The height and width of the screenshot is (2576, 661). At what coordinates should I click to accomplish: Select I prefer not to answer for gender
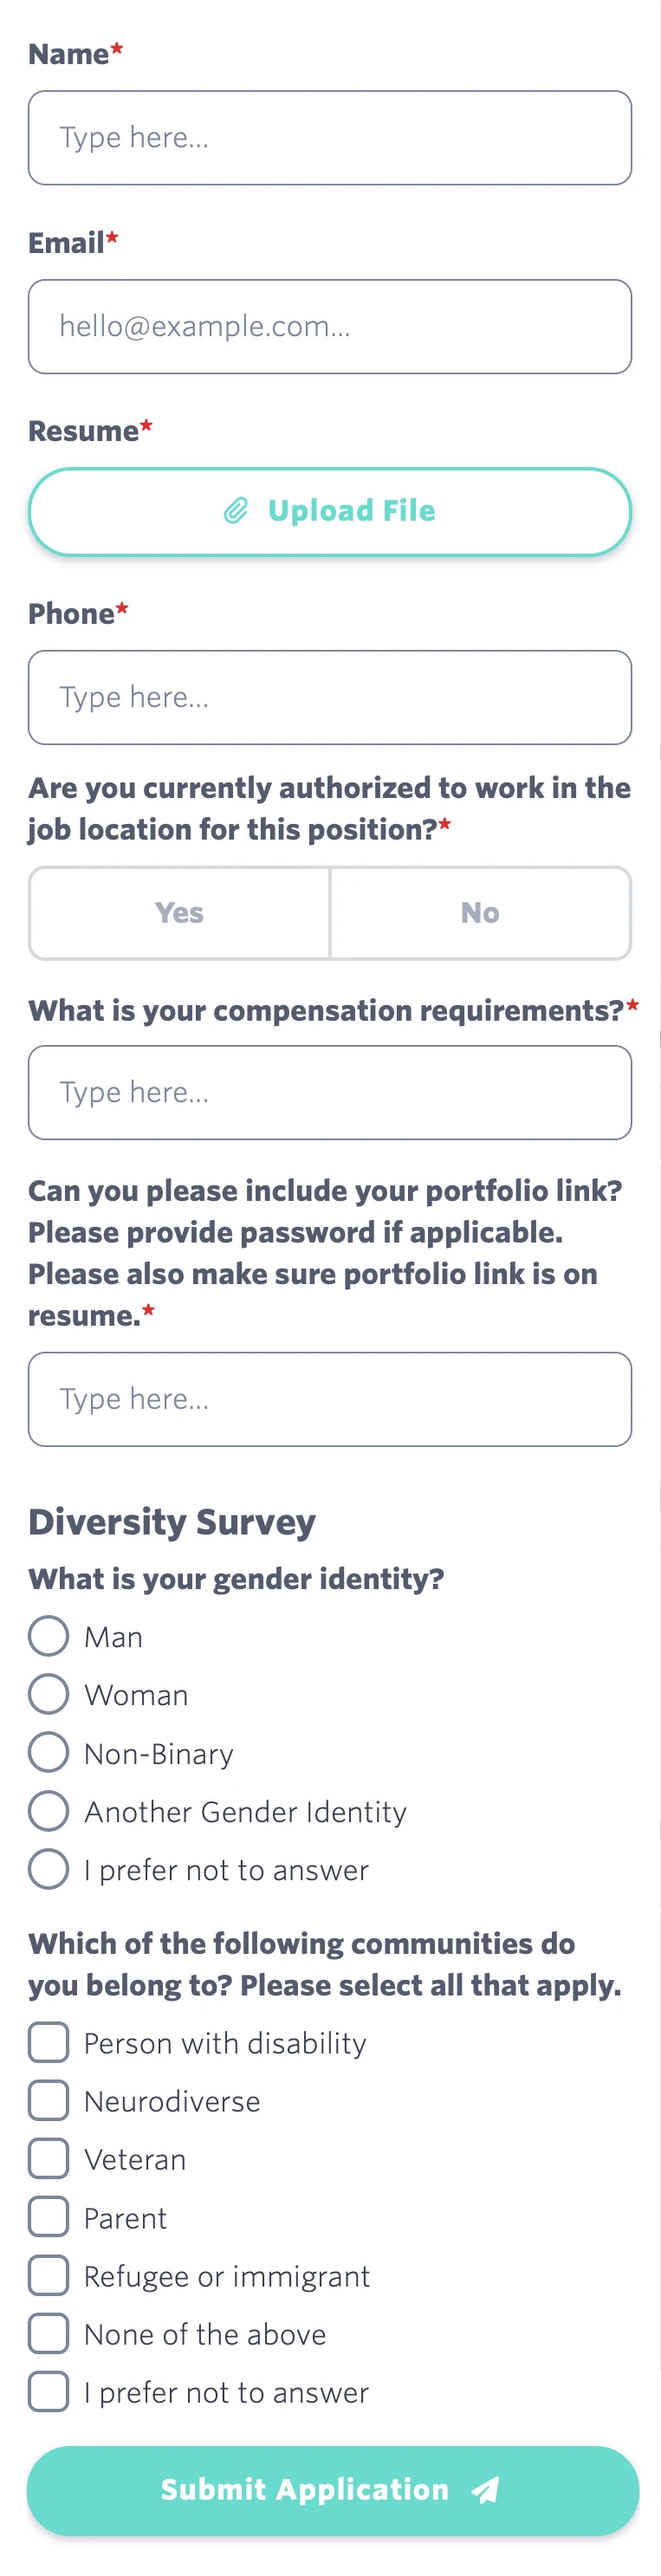coord(48,1868)
